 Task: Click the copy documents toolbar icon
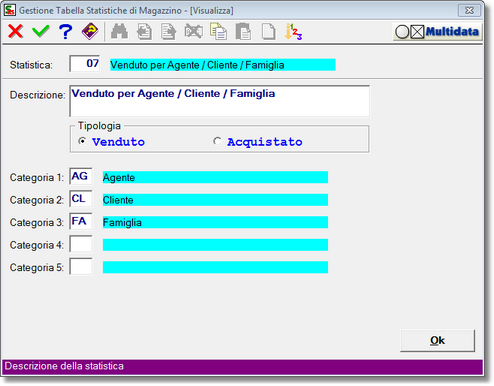[219, 32]
